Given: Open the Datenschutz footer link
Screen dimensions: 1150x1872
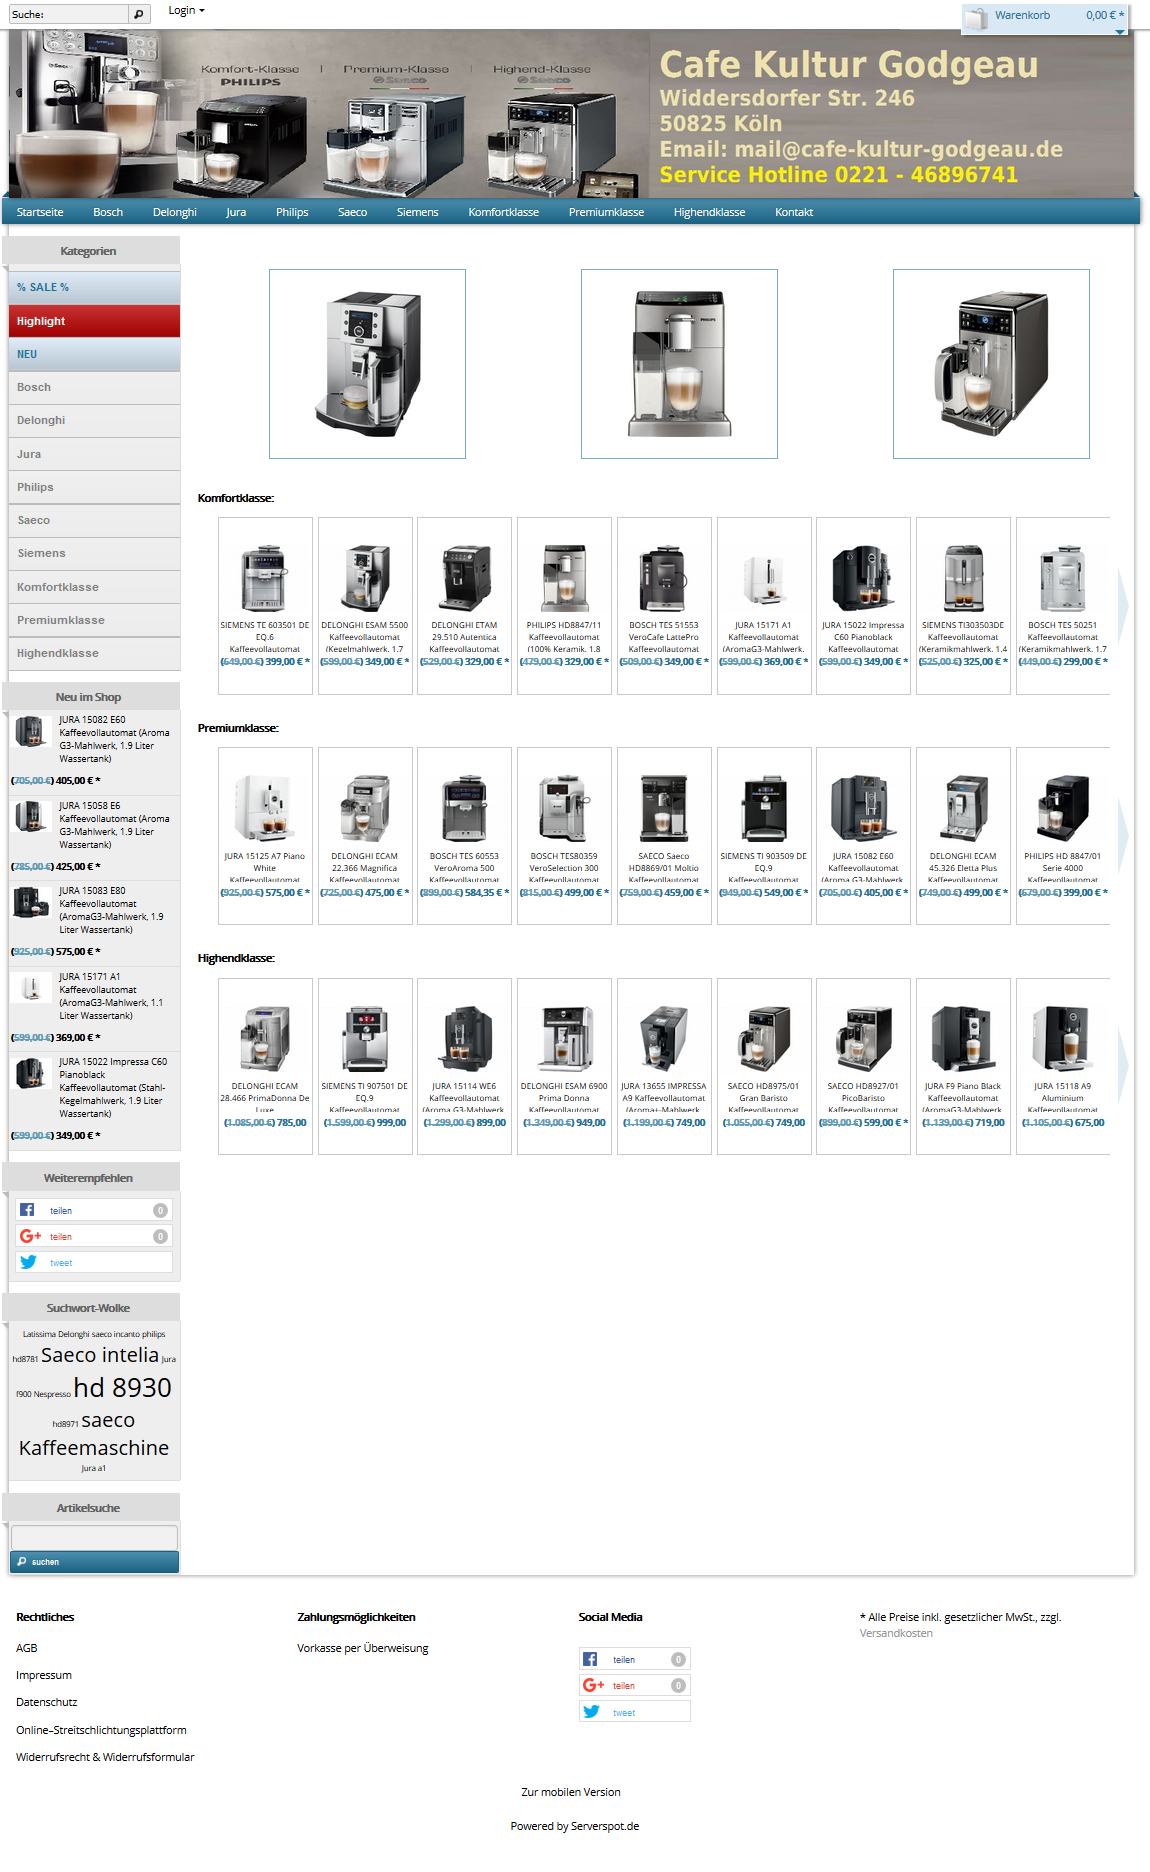Looking at the screenshot, I should point(47,1702).
